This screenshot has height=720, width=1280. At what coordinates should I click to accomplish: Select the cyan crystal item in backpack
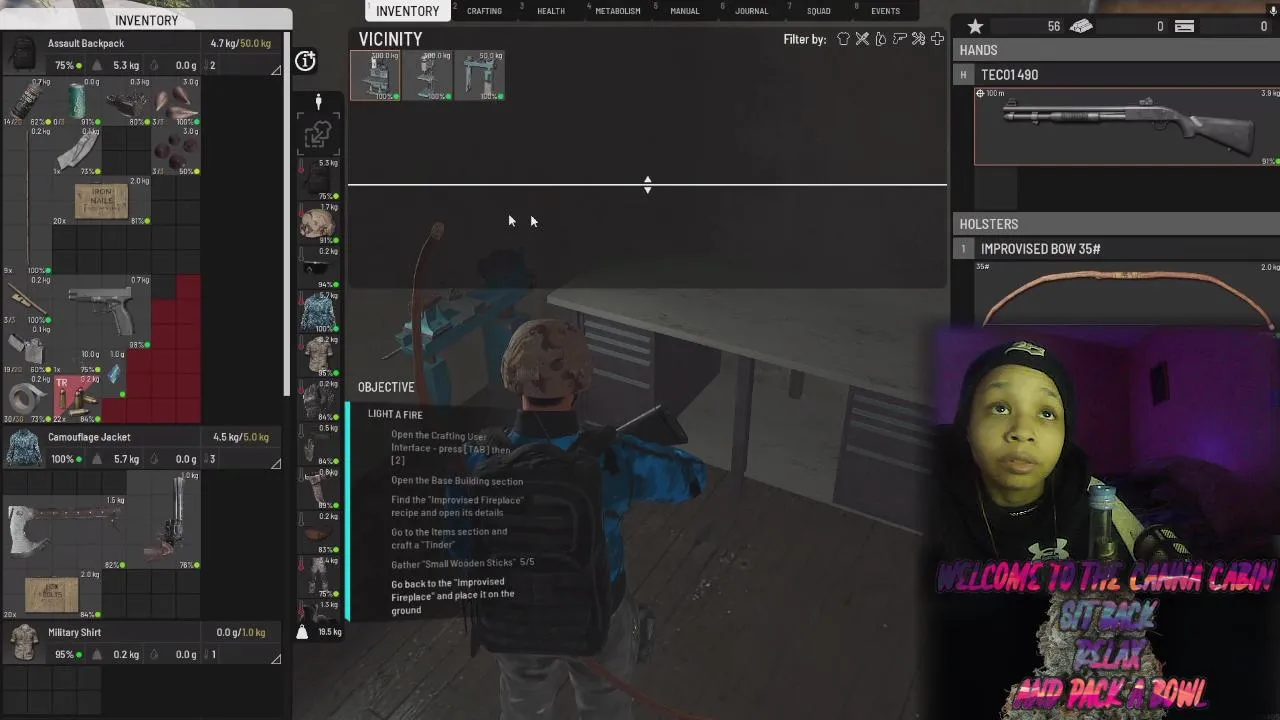(113, 374)
